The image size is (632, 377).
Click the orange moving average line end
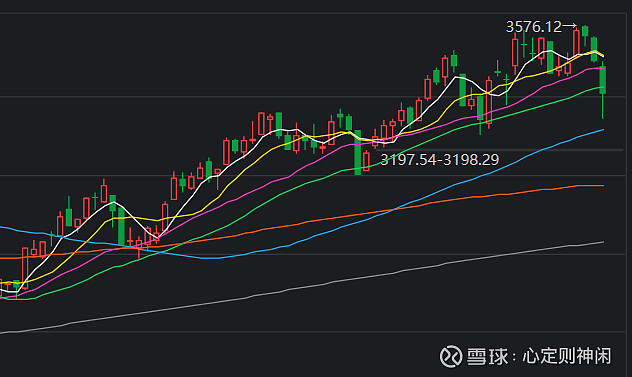[603, 185]
